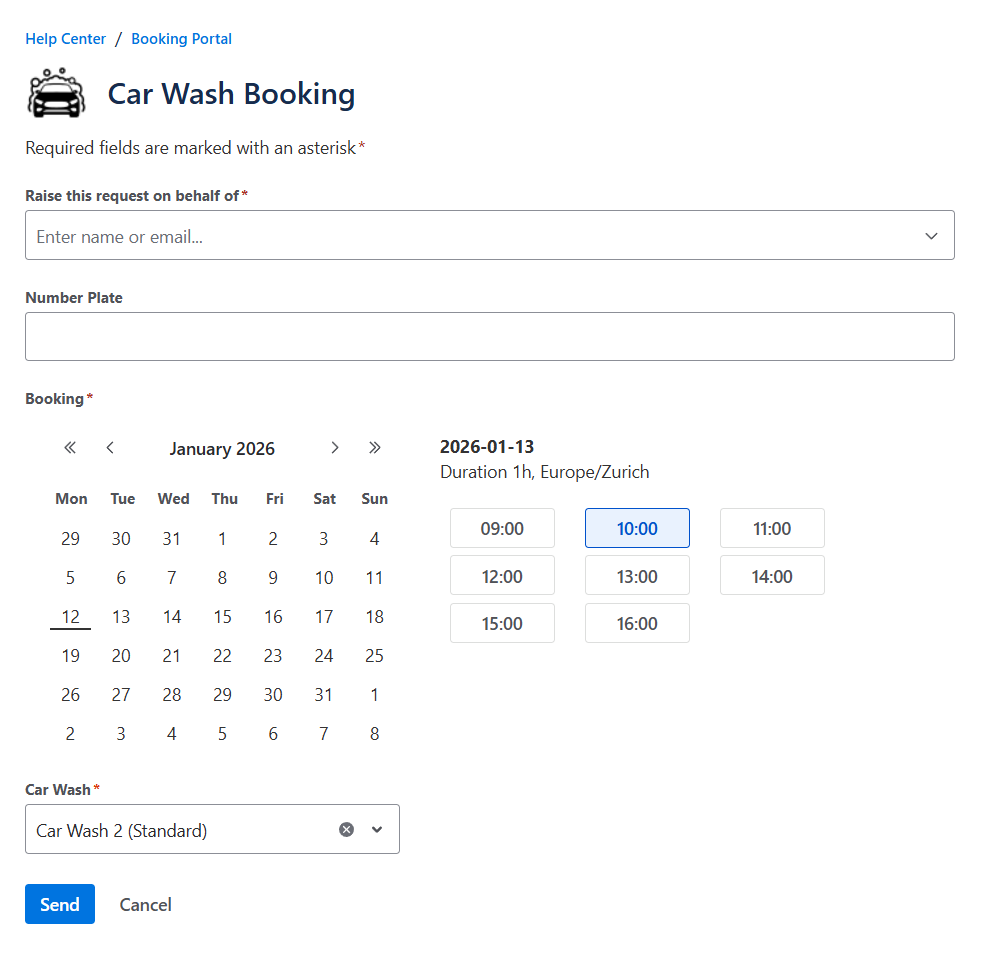Open the 'Raise this request' dropdown
Screen dimensions: 983x955
coord(930,236)
